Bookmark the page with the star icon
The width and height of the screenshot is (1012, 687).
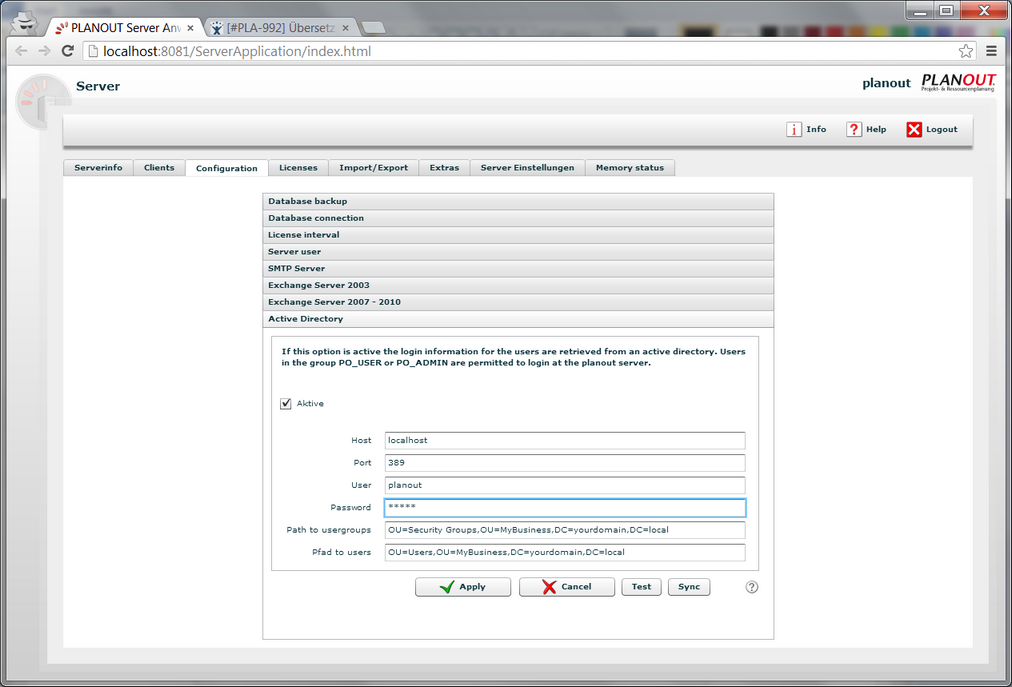point(966,51)
